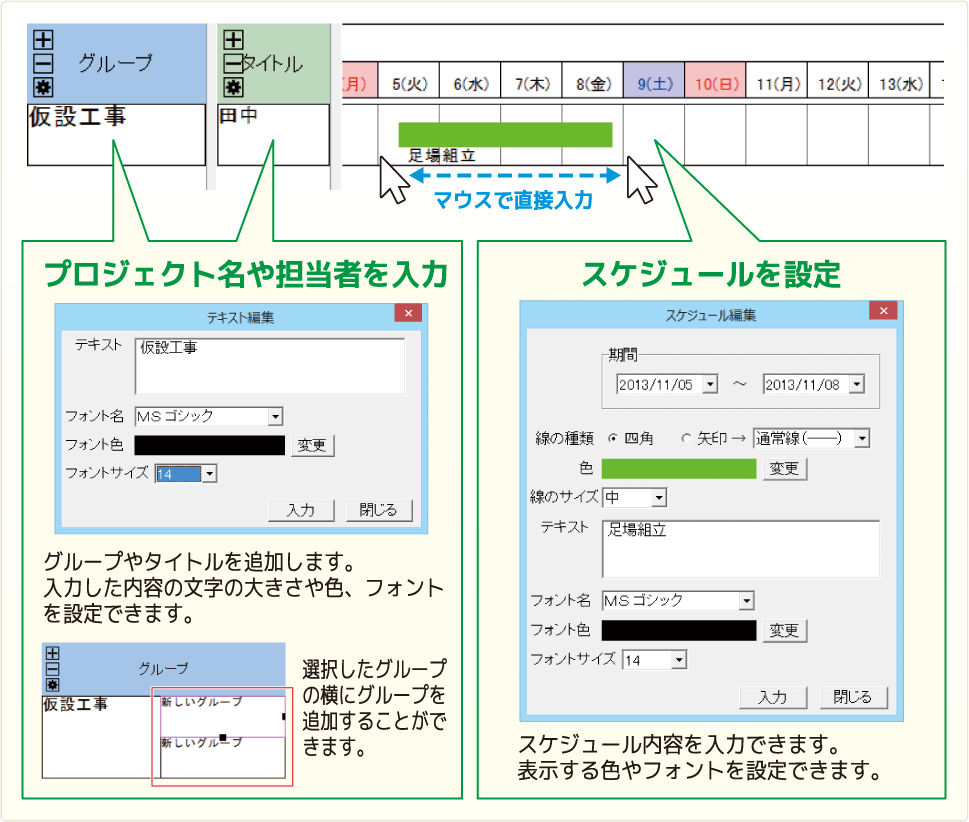Image resolution: width=969 pixels, height=822 pixels.
Task: Select the 田中 title cell
Action: (x=273, y=135)
